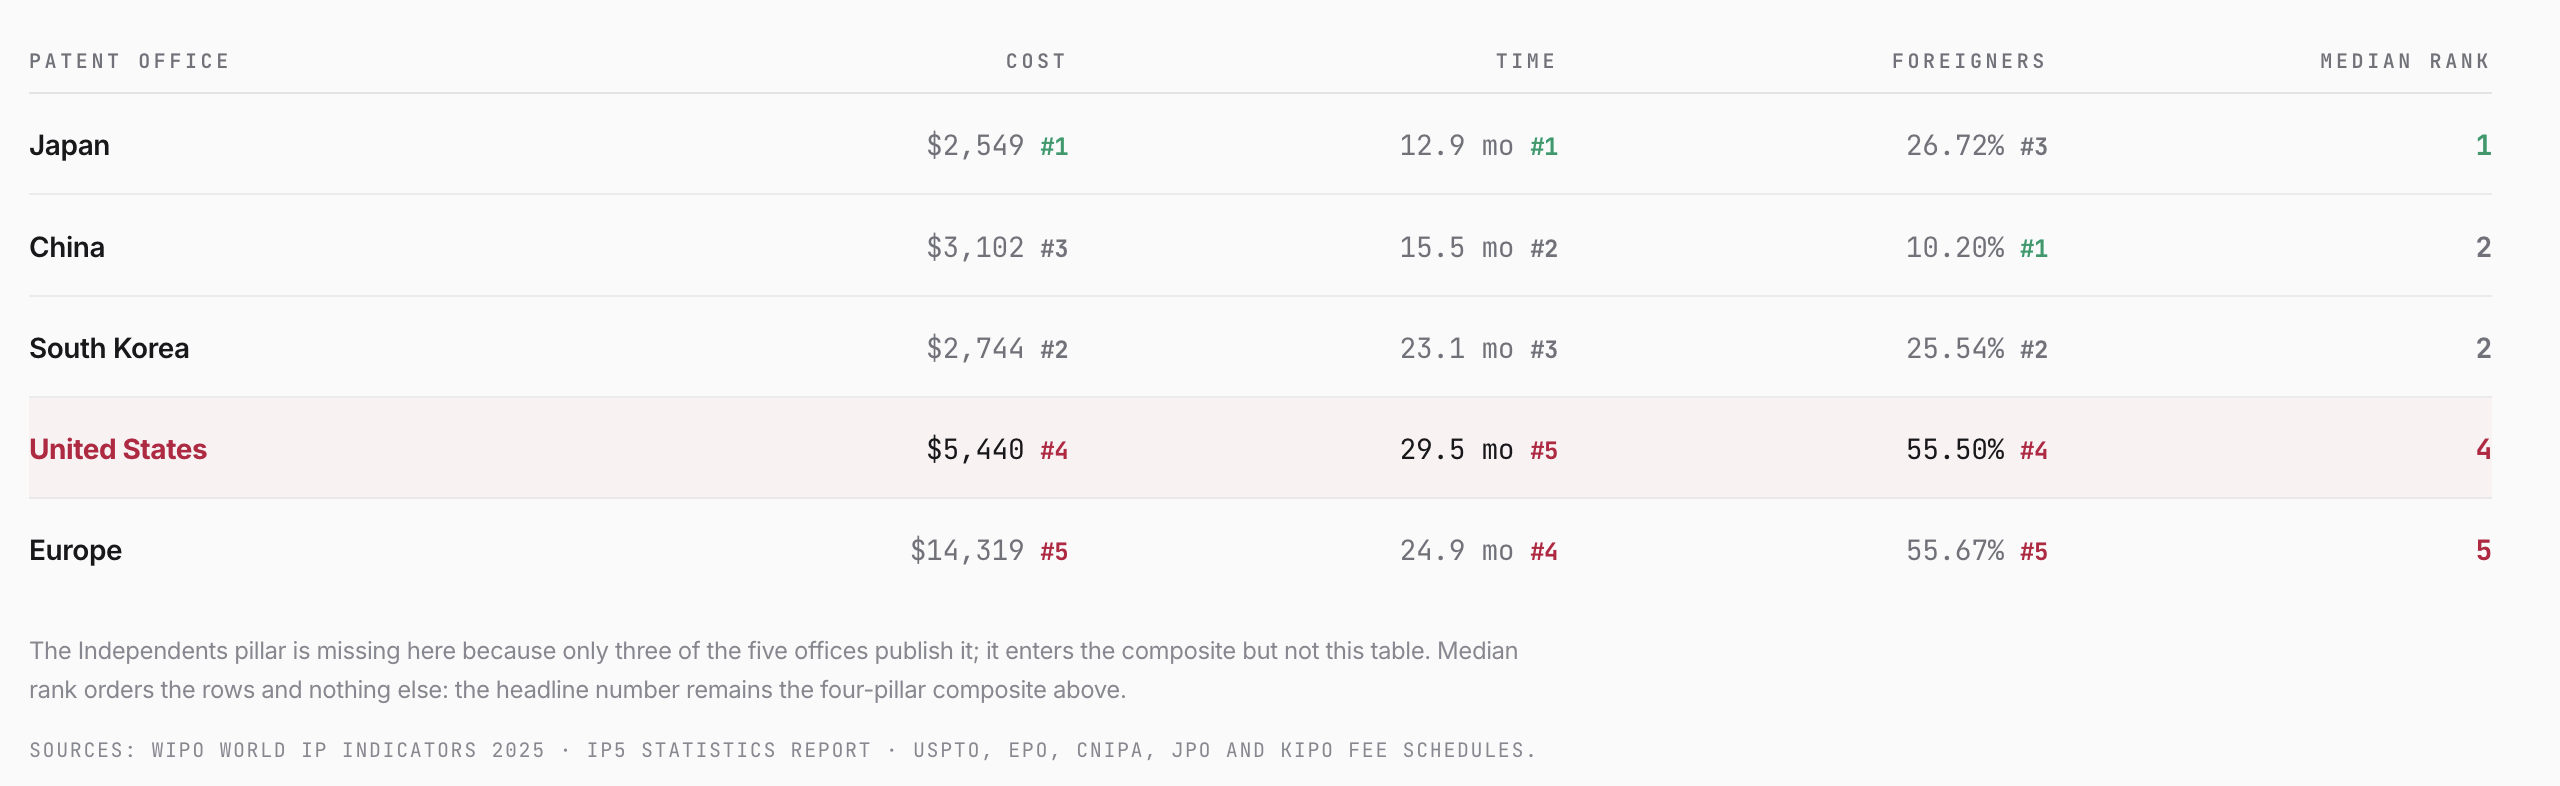Image resolution: width=2560 pixels, height=786 pixels.
Task: Click the Europe row label
Action: coord(75,550)
